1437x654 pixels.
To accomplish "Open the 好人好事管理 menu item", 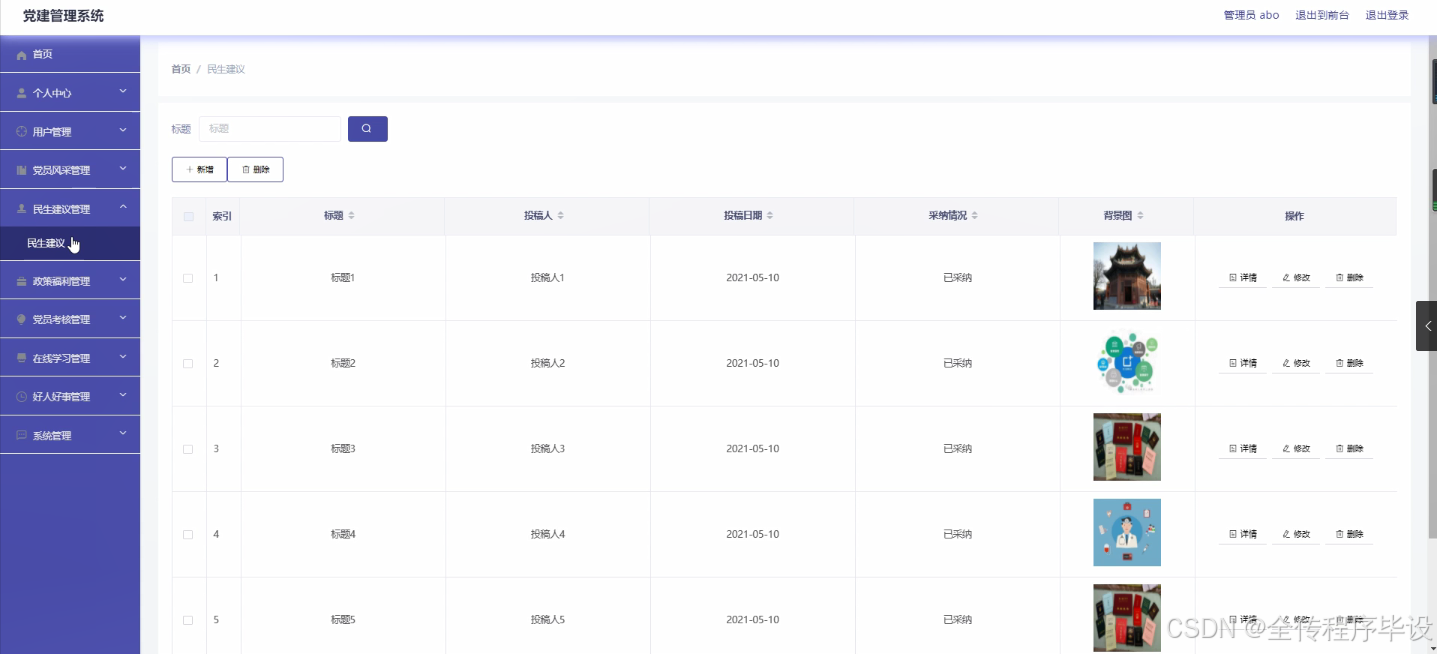I will [70, 395].
